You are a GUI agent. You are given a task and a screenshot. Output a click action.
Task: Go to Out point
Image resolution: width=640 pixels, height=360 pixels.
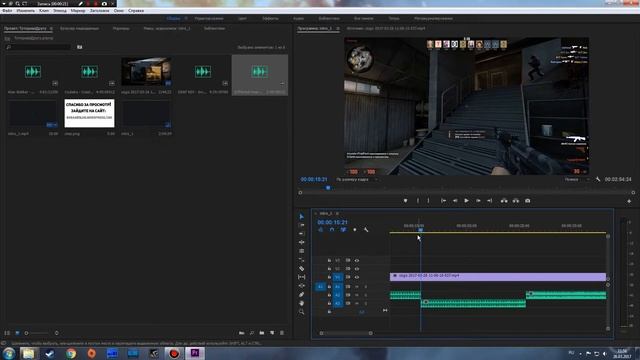[489, 201]
